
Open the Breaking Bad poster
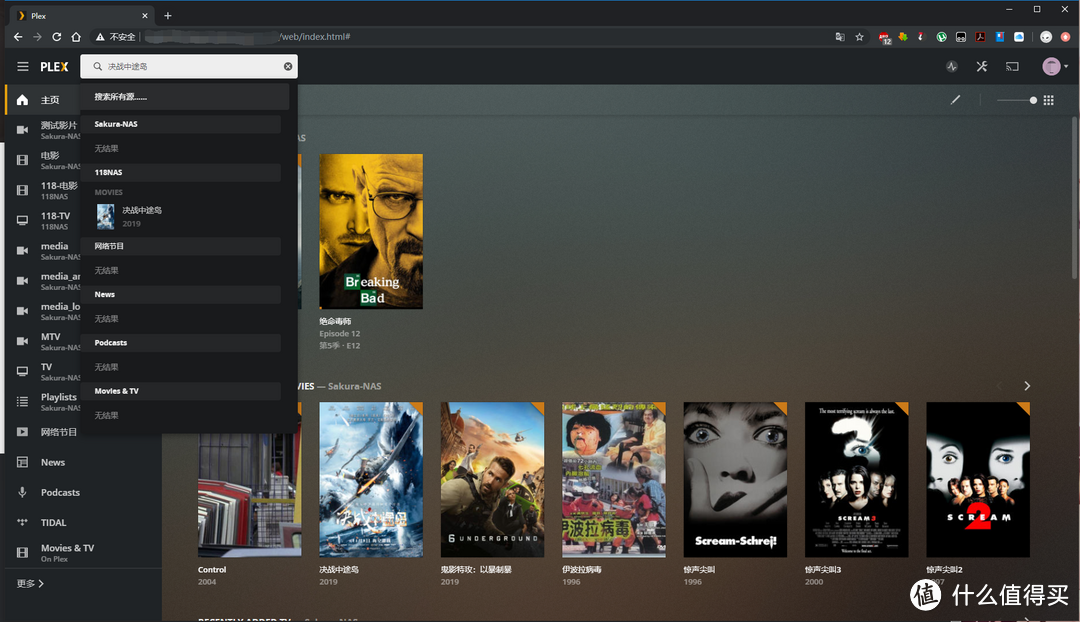point(371,231)
